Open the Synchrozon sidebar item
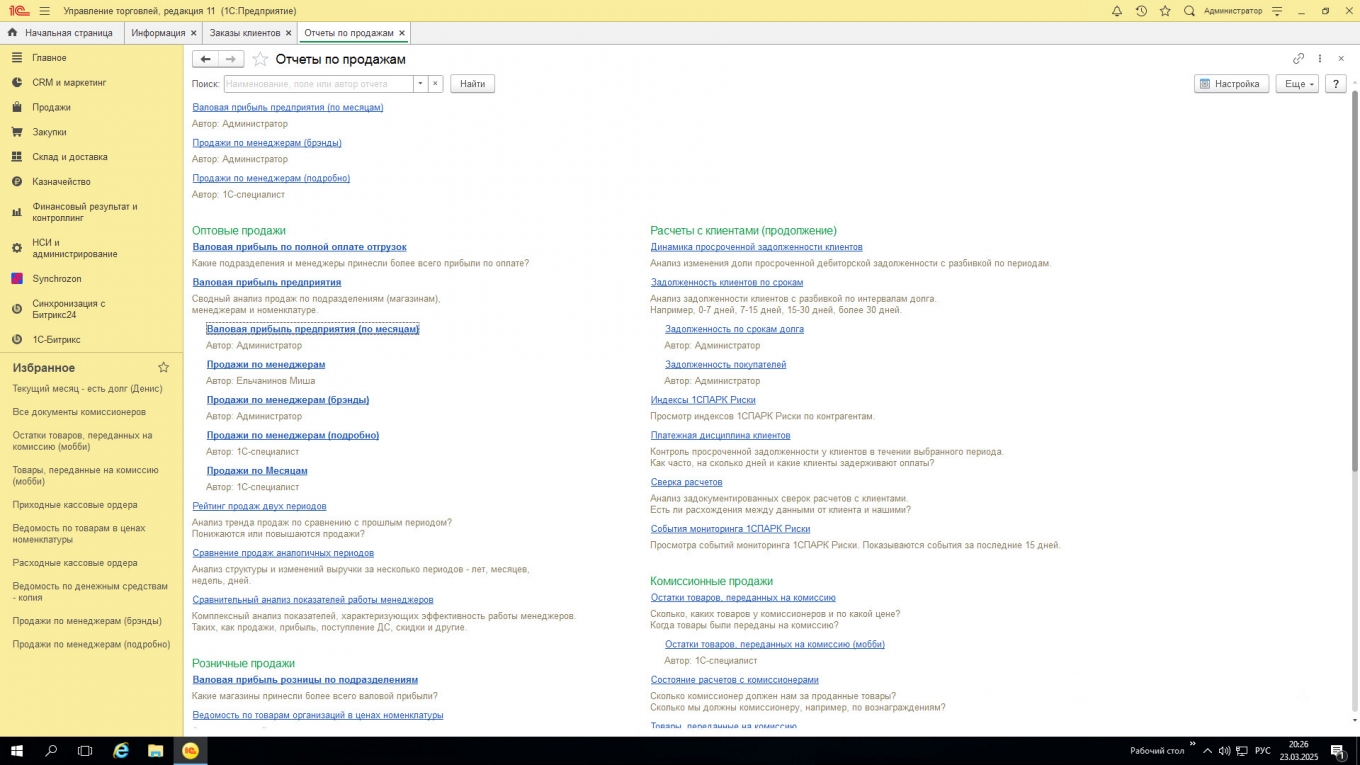This screenshot has width=1360, height=765. point(56,279)
